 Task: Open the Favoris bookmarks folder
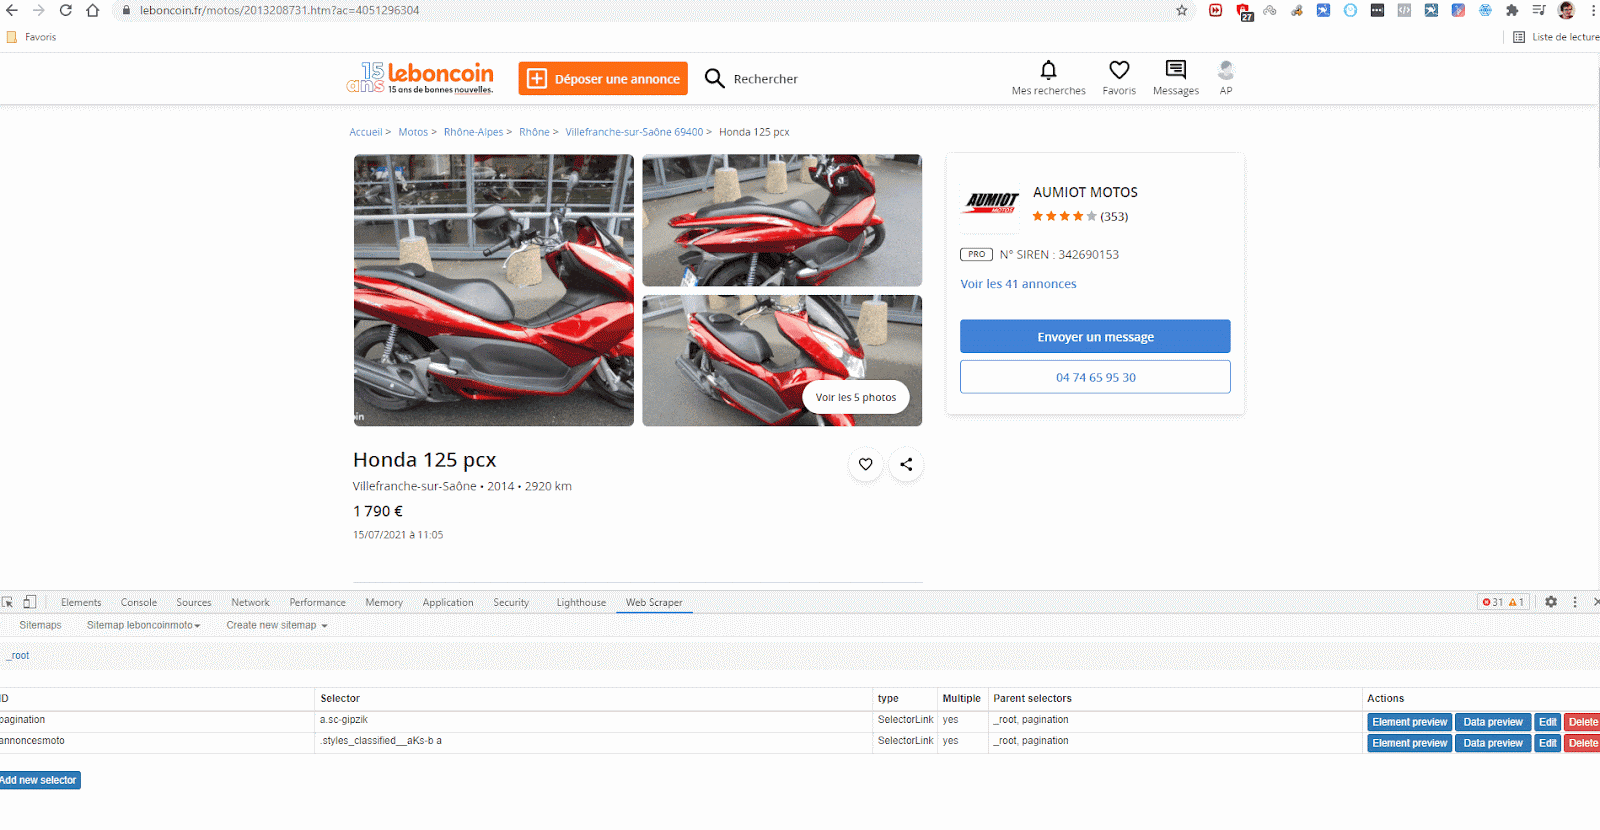click(x=32, y=37)
